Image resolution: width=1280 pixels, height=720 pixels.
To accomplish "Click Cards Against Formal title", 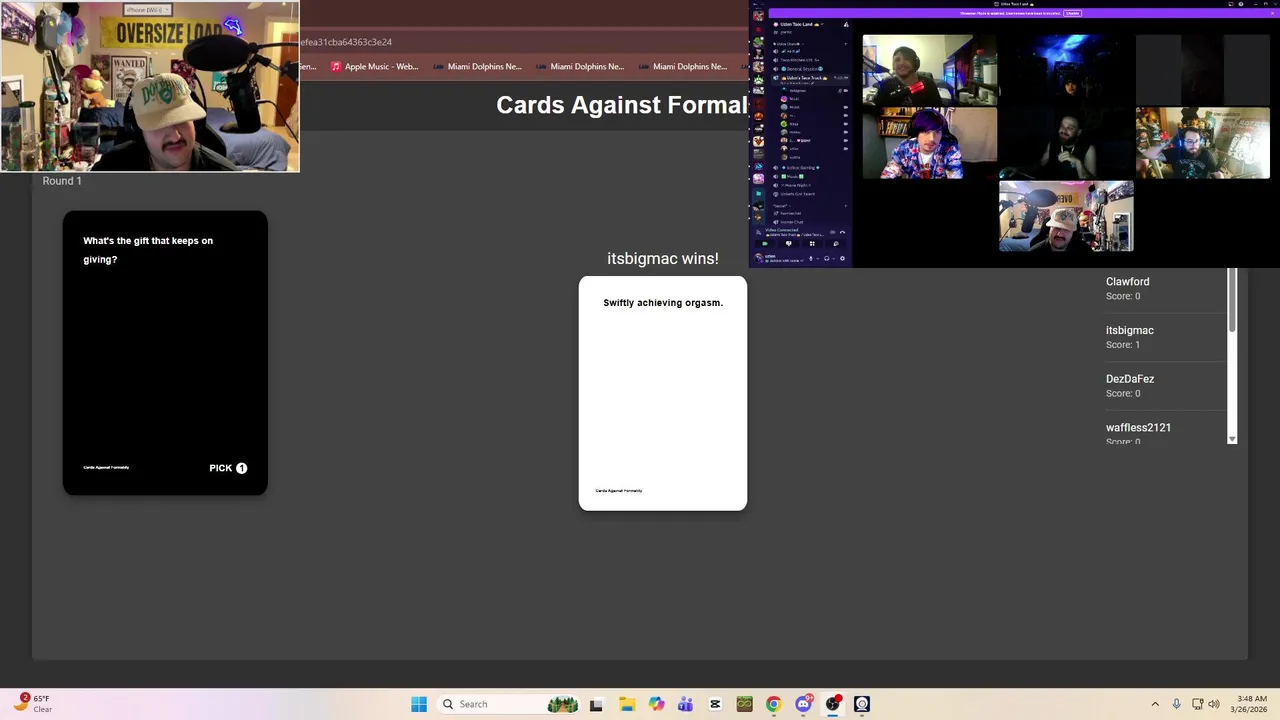I will pos(622,105).
